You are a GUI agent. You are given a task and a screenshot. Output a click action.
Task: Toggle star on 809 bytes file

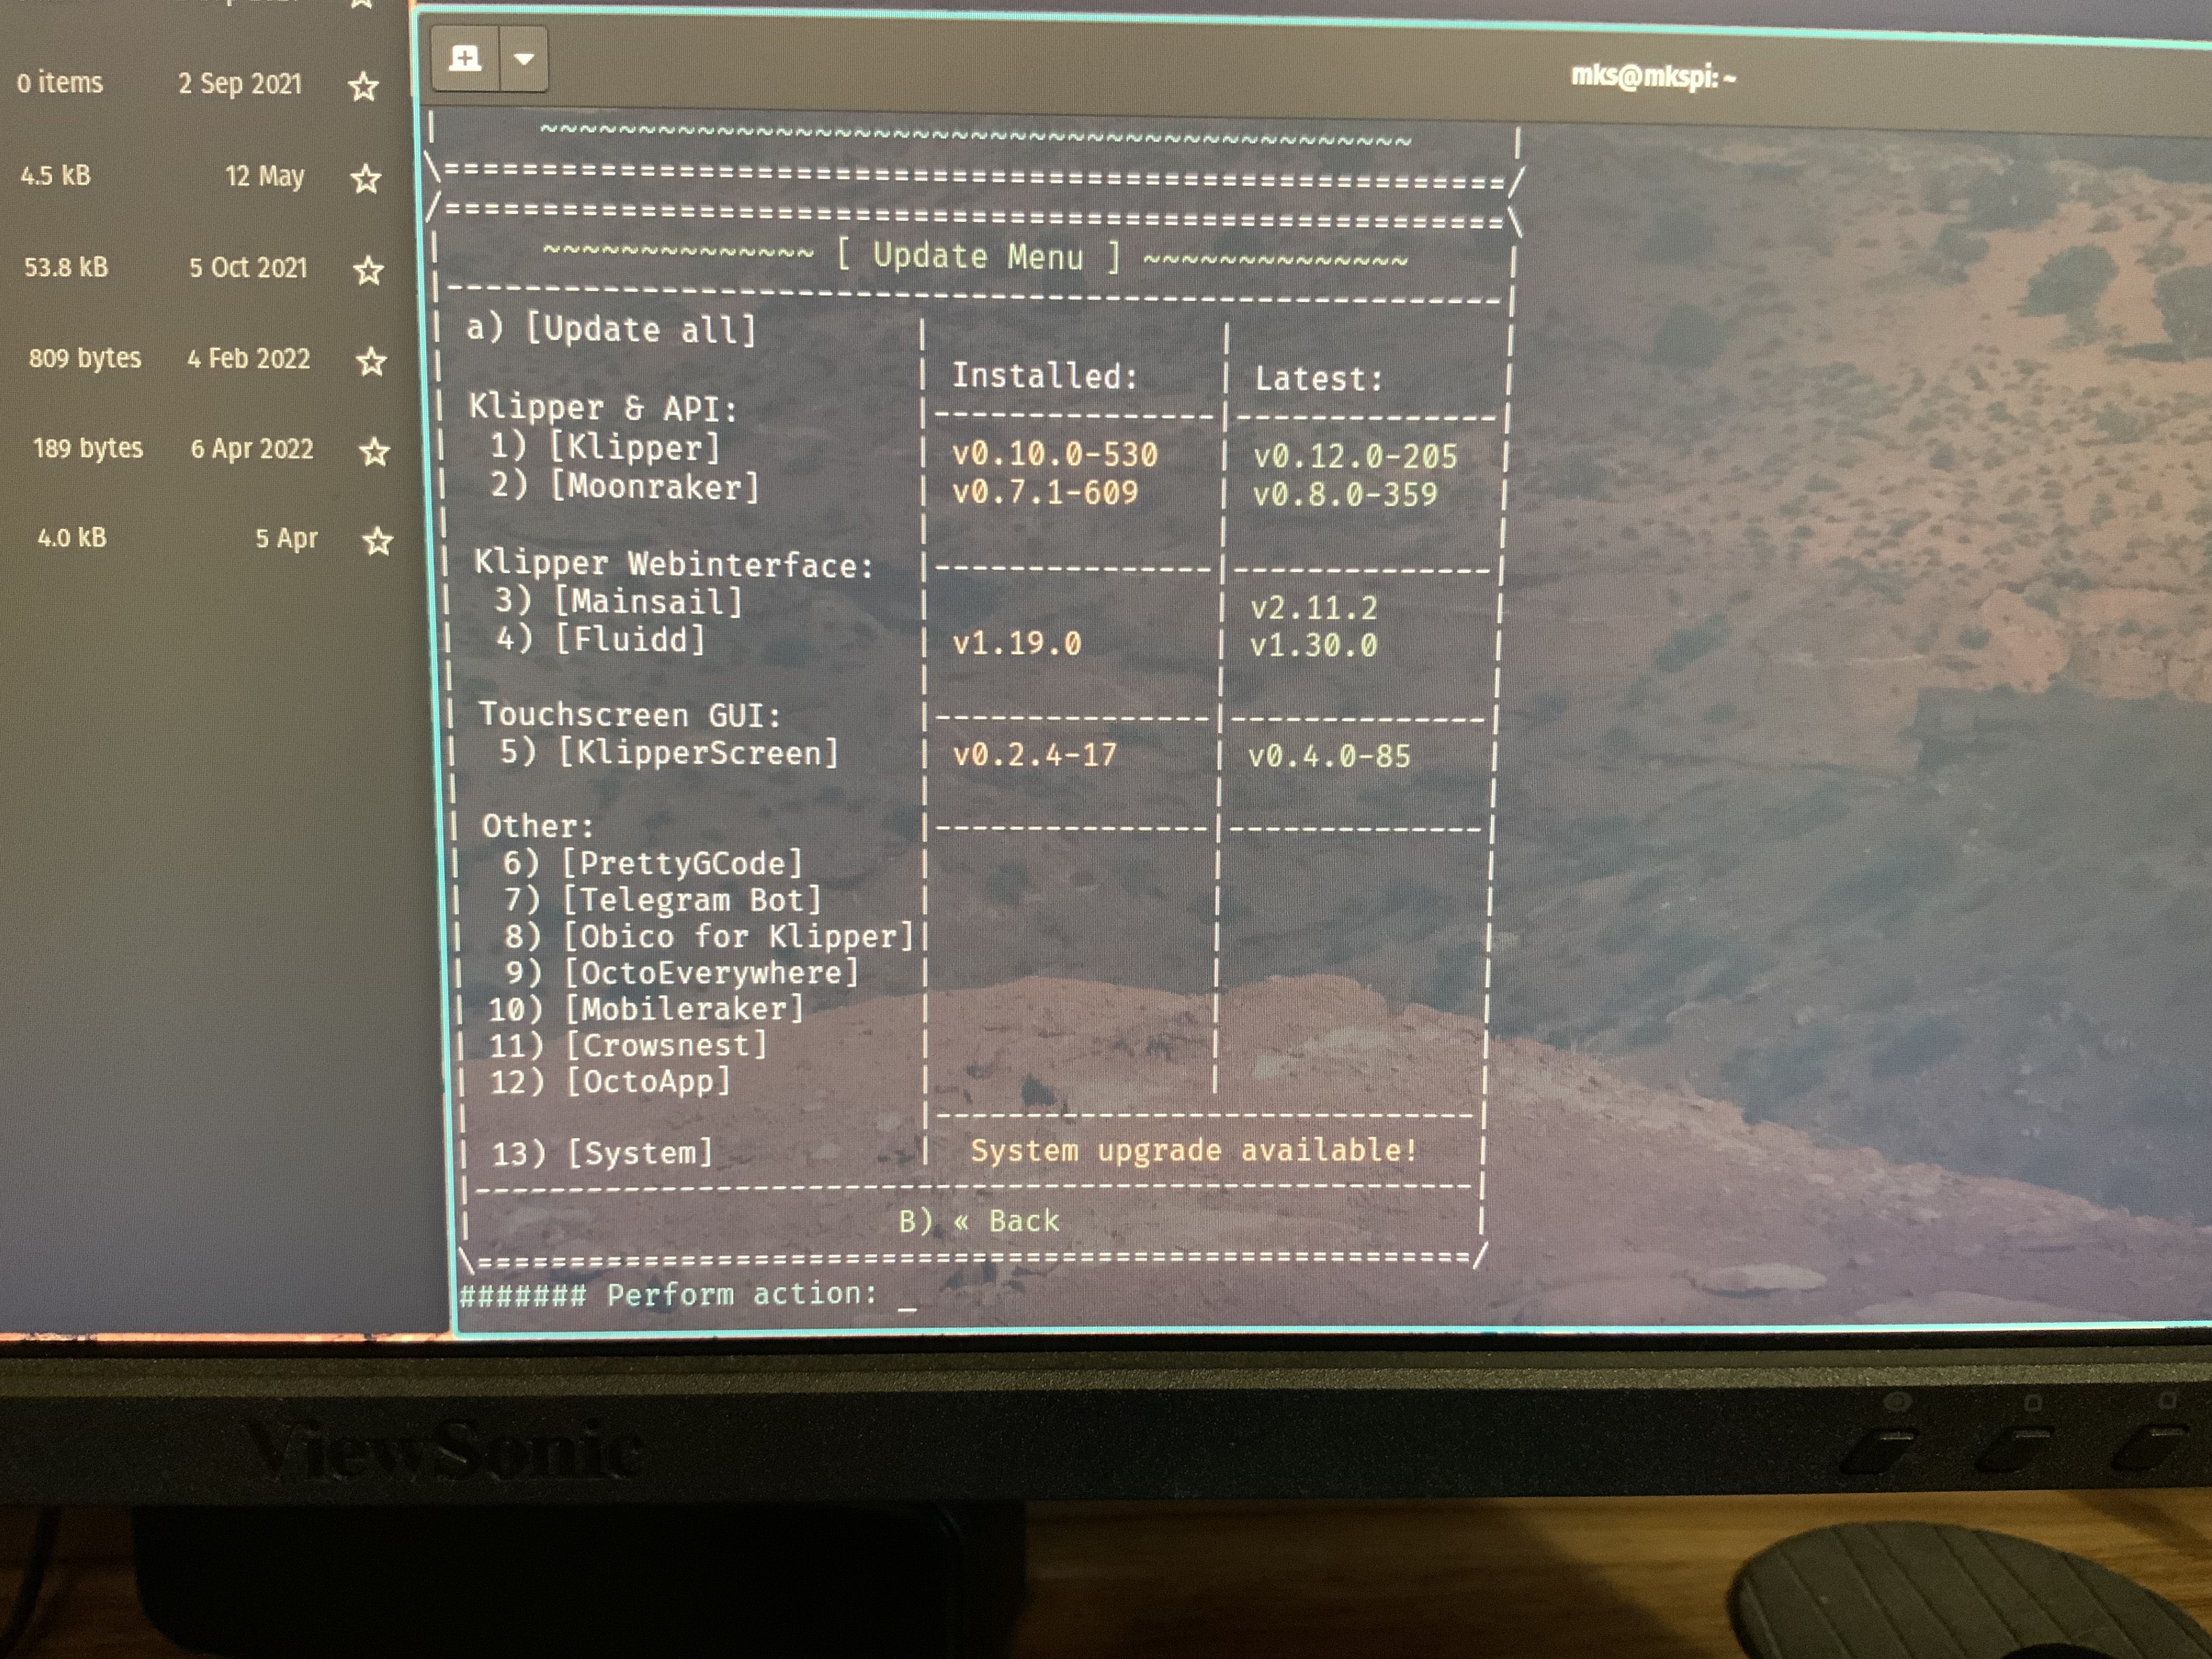371,361
